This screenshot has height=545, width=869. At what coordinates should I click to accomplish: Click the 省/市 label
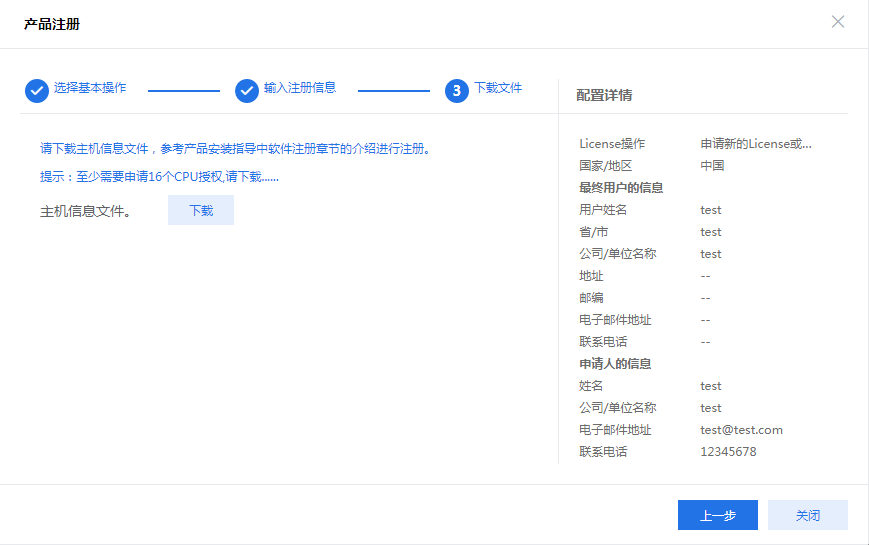594,232
